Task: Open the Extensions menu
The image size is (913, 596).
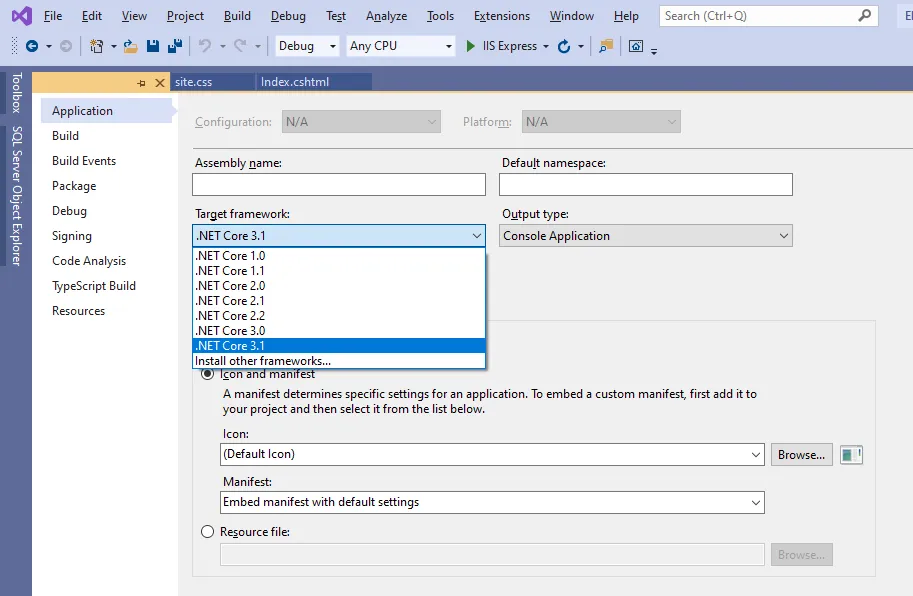Action: 502,16
